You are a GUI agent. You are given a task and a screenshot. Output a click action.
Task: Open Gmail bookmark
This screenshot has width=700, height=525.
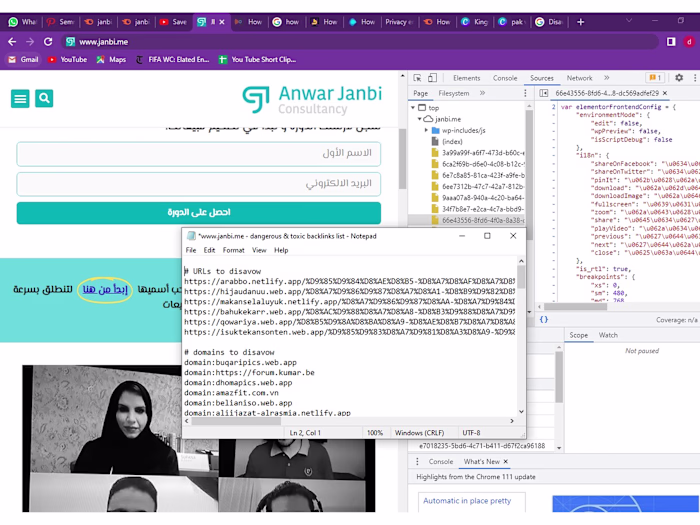pos(24,59)
